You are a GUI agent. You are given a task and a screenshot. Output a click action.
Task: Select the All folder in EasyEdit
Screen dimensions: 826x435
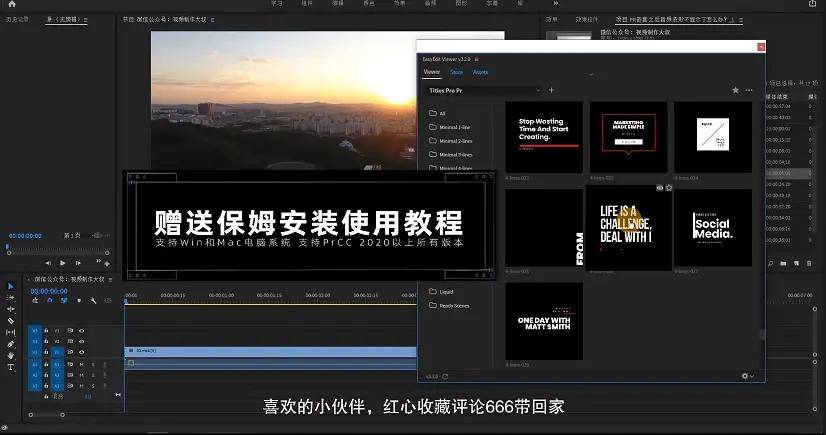438,113
